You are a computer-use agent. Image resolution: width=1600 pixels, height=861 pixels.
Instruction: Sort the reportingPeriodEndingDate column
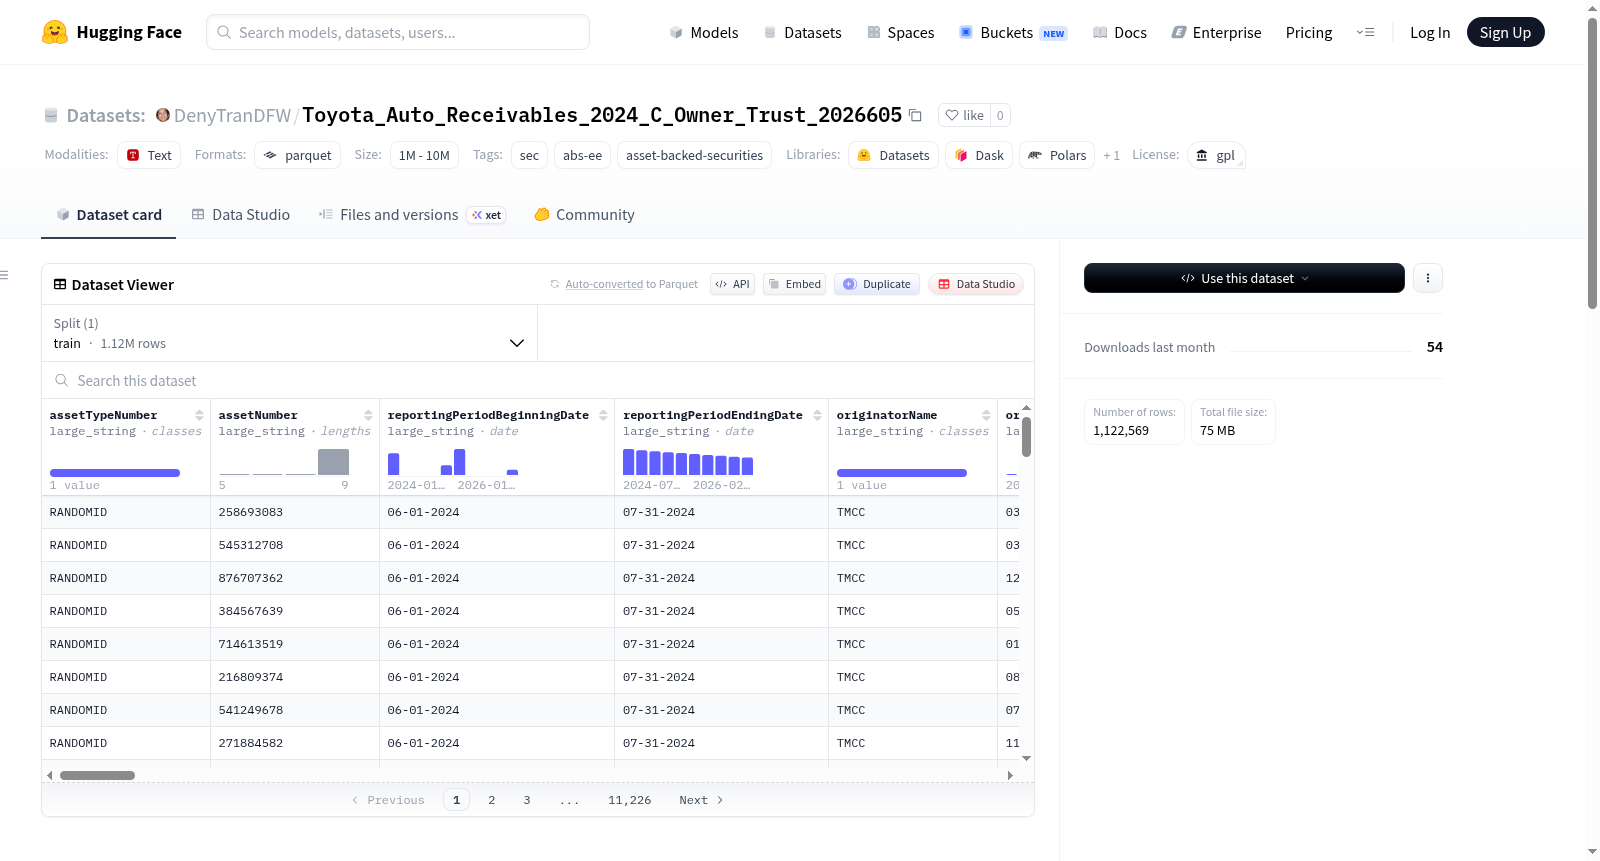[817, 415]
